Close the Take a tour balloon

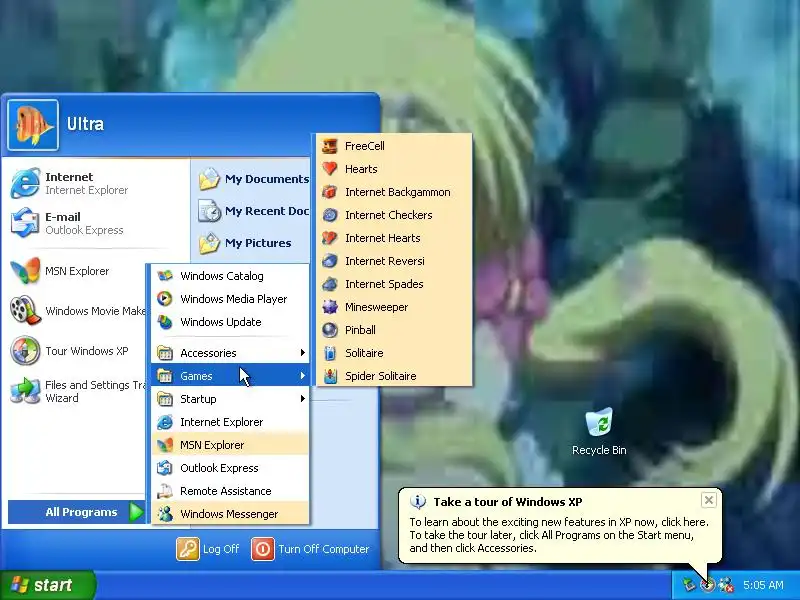click(709, 501)
